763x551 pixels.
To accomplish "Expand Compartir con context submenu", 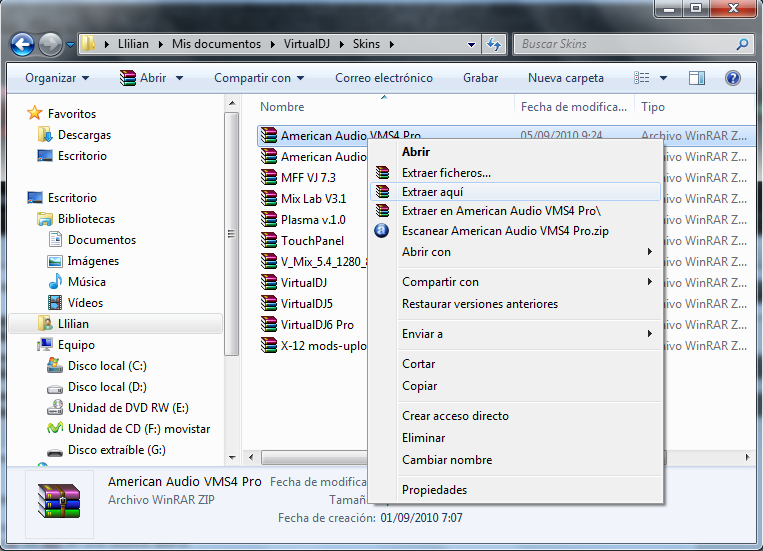I will (x=515, y=282).
